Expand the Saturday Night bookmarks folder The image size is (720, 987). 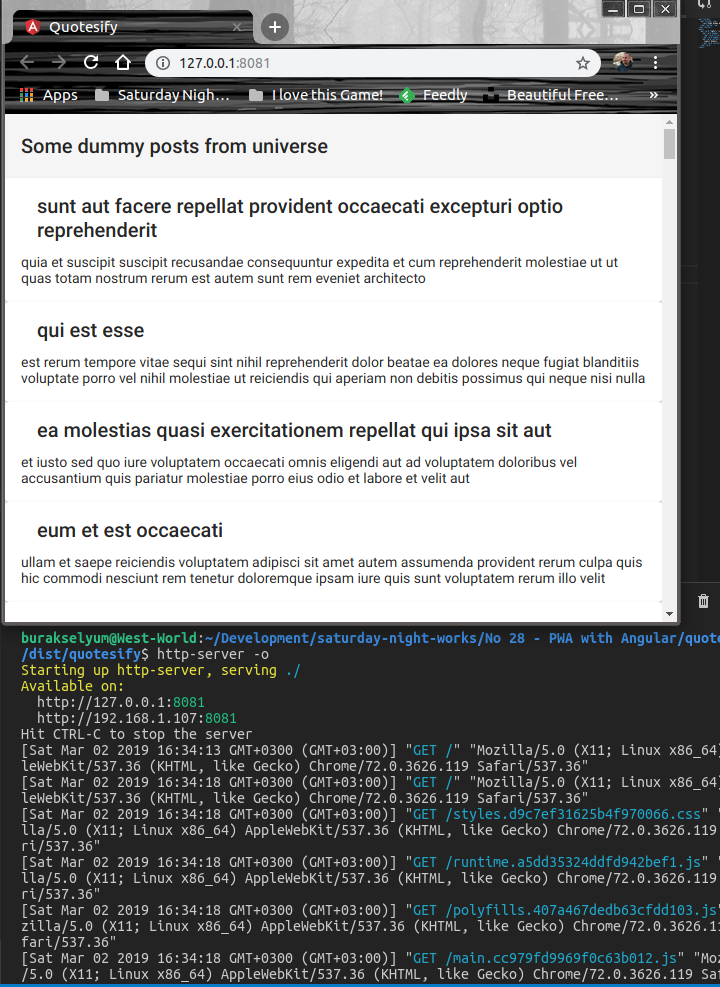click(x=163, y=95)
